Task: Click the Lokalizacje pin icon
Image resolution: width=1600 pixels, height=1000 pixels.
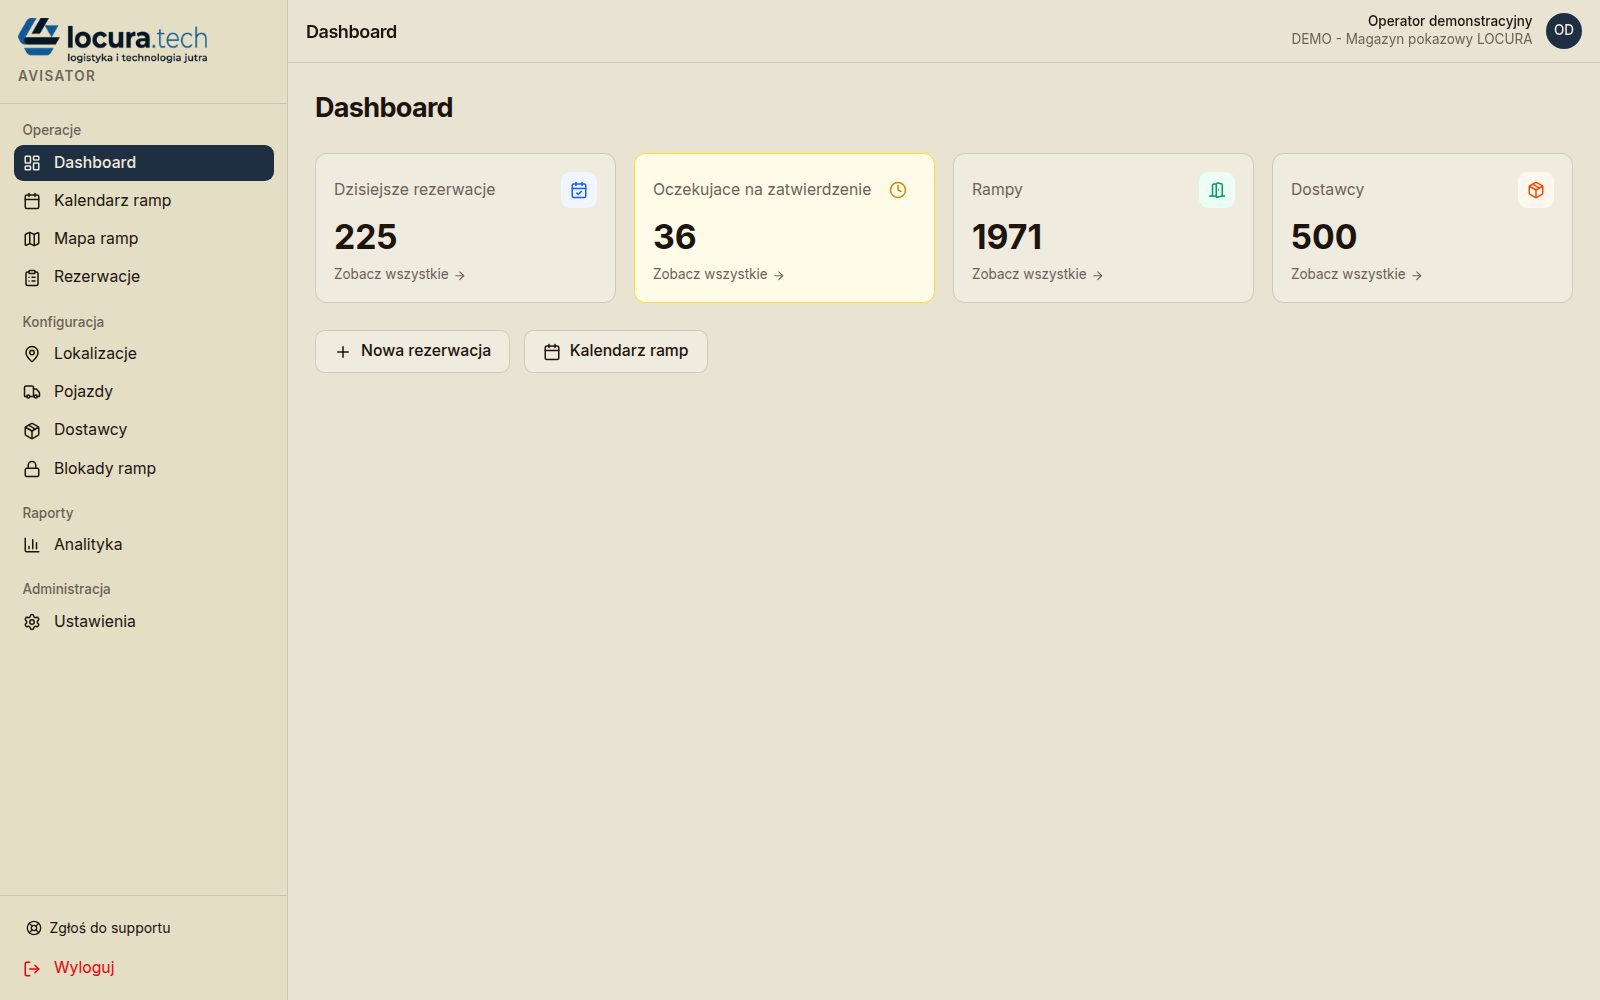Action: tap(32, 354)
